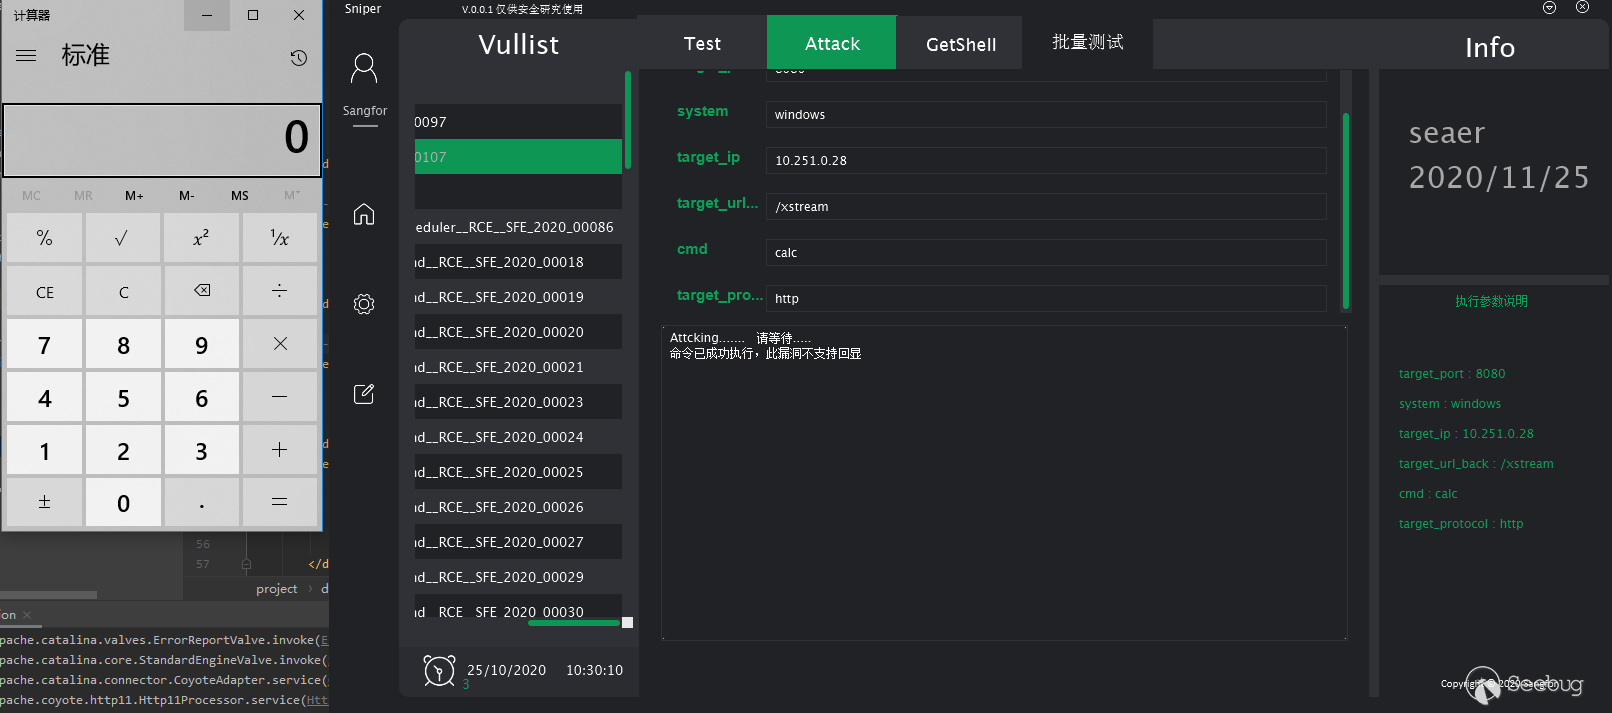
Task: Click calculator digit 5
Action: click(x=123, y=397)
